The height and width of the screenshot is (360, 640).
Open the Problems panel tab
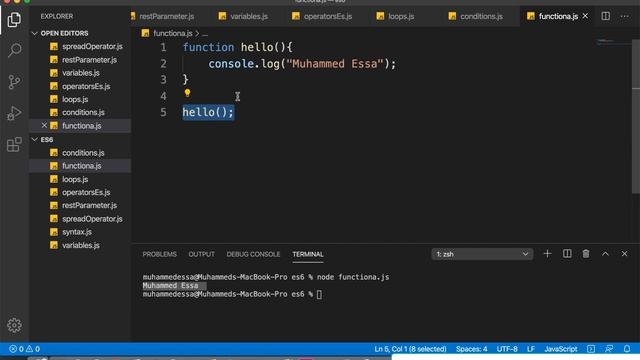160,254
